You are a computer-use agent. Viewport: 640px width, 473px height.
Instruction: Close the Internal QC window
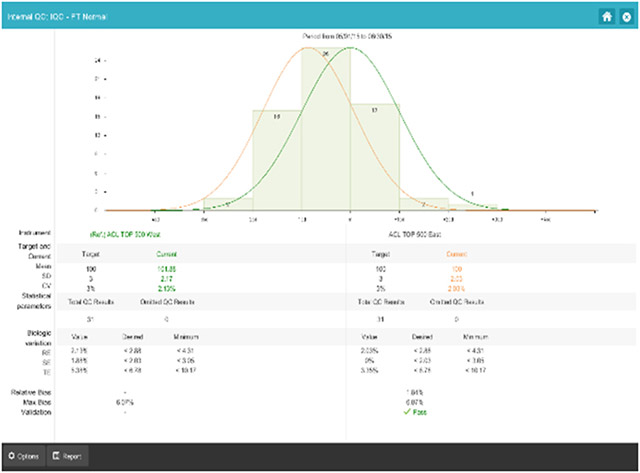[627, 17]
